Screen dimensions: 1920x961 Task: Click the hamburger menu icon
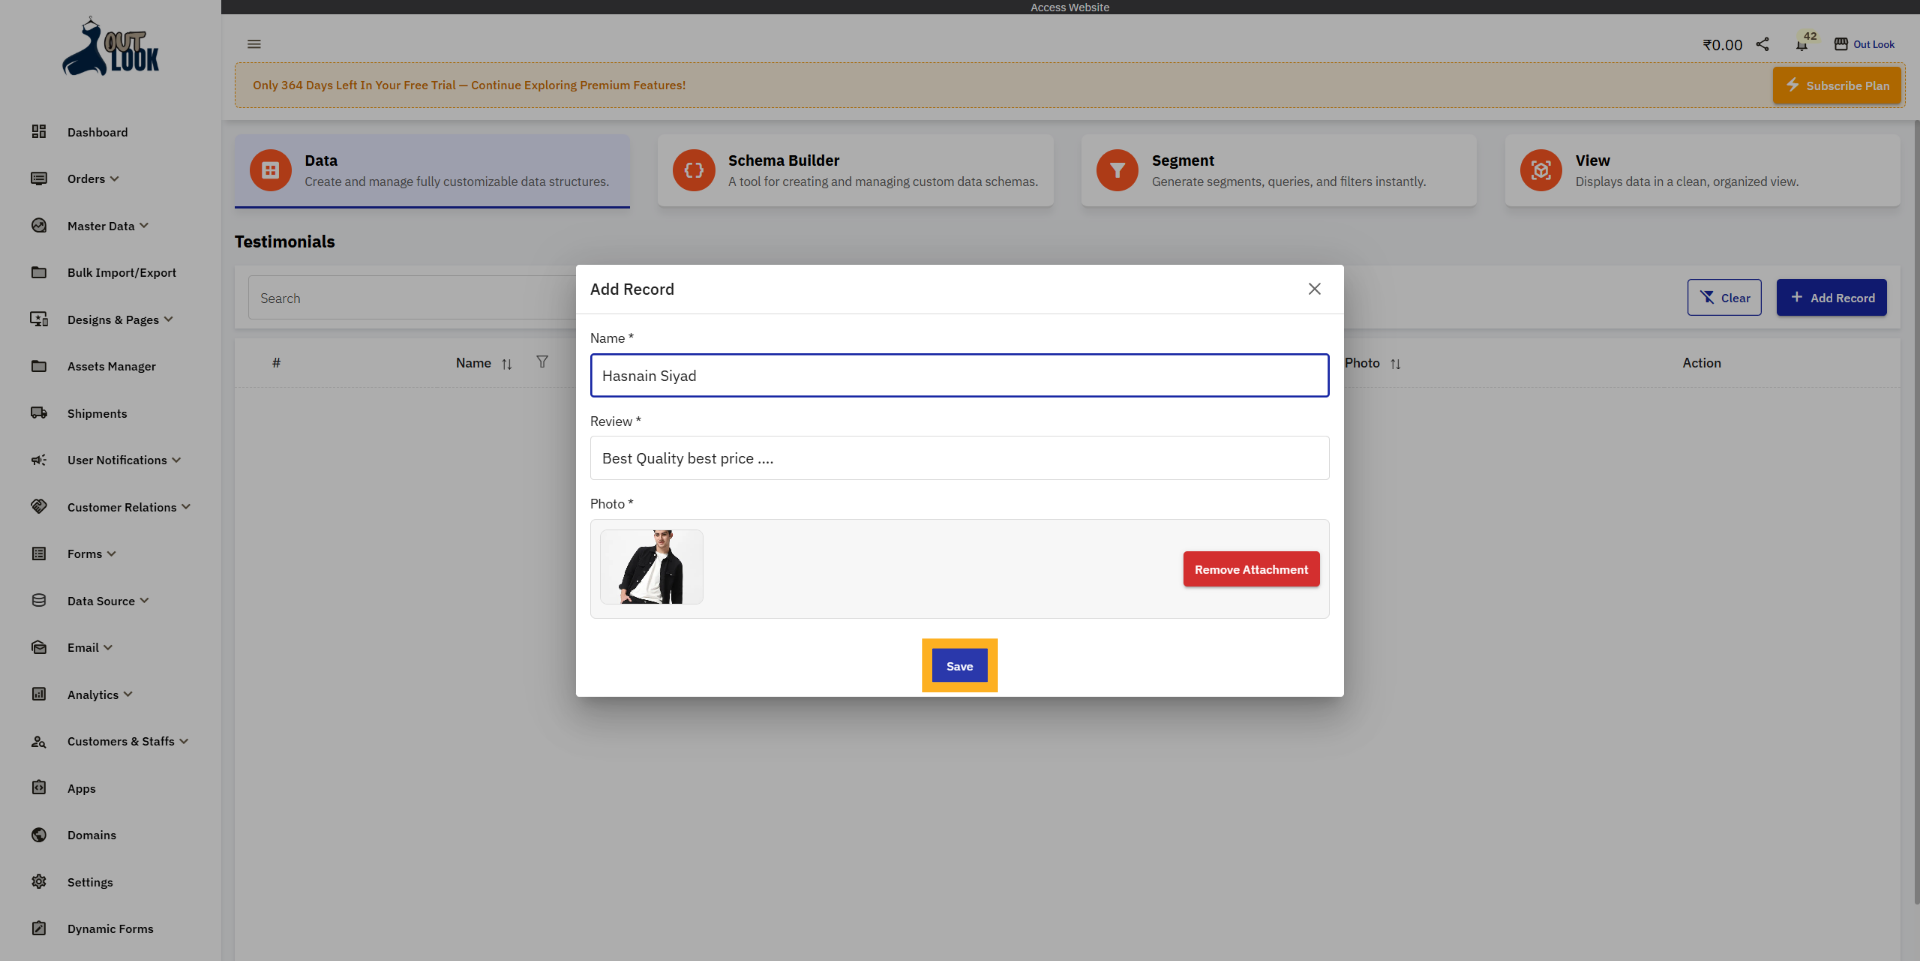(x=254, y=44)
